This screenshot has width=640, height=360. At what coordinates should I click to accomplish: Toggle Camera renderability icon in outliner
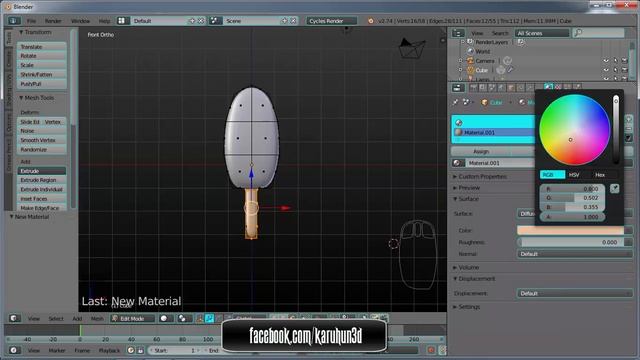tap(624, 61)
